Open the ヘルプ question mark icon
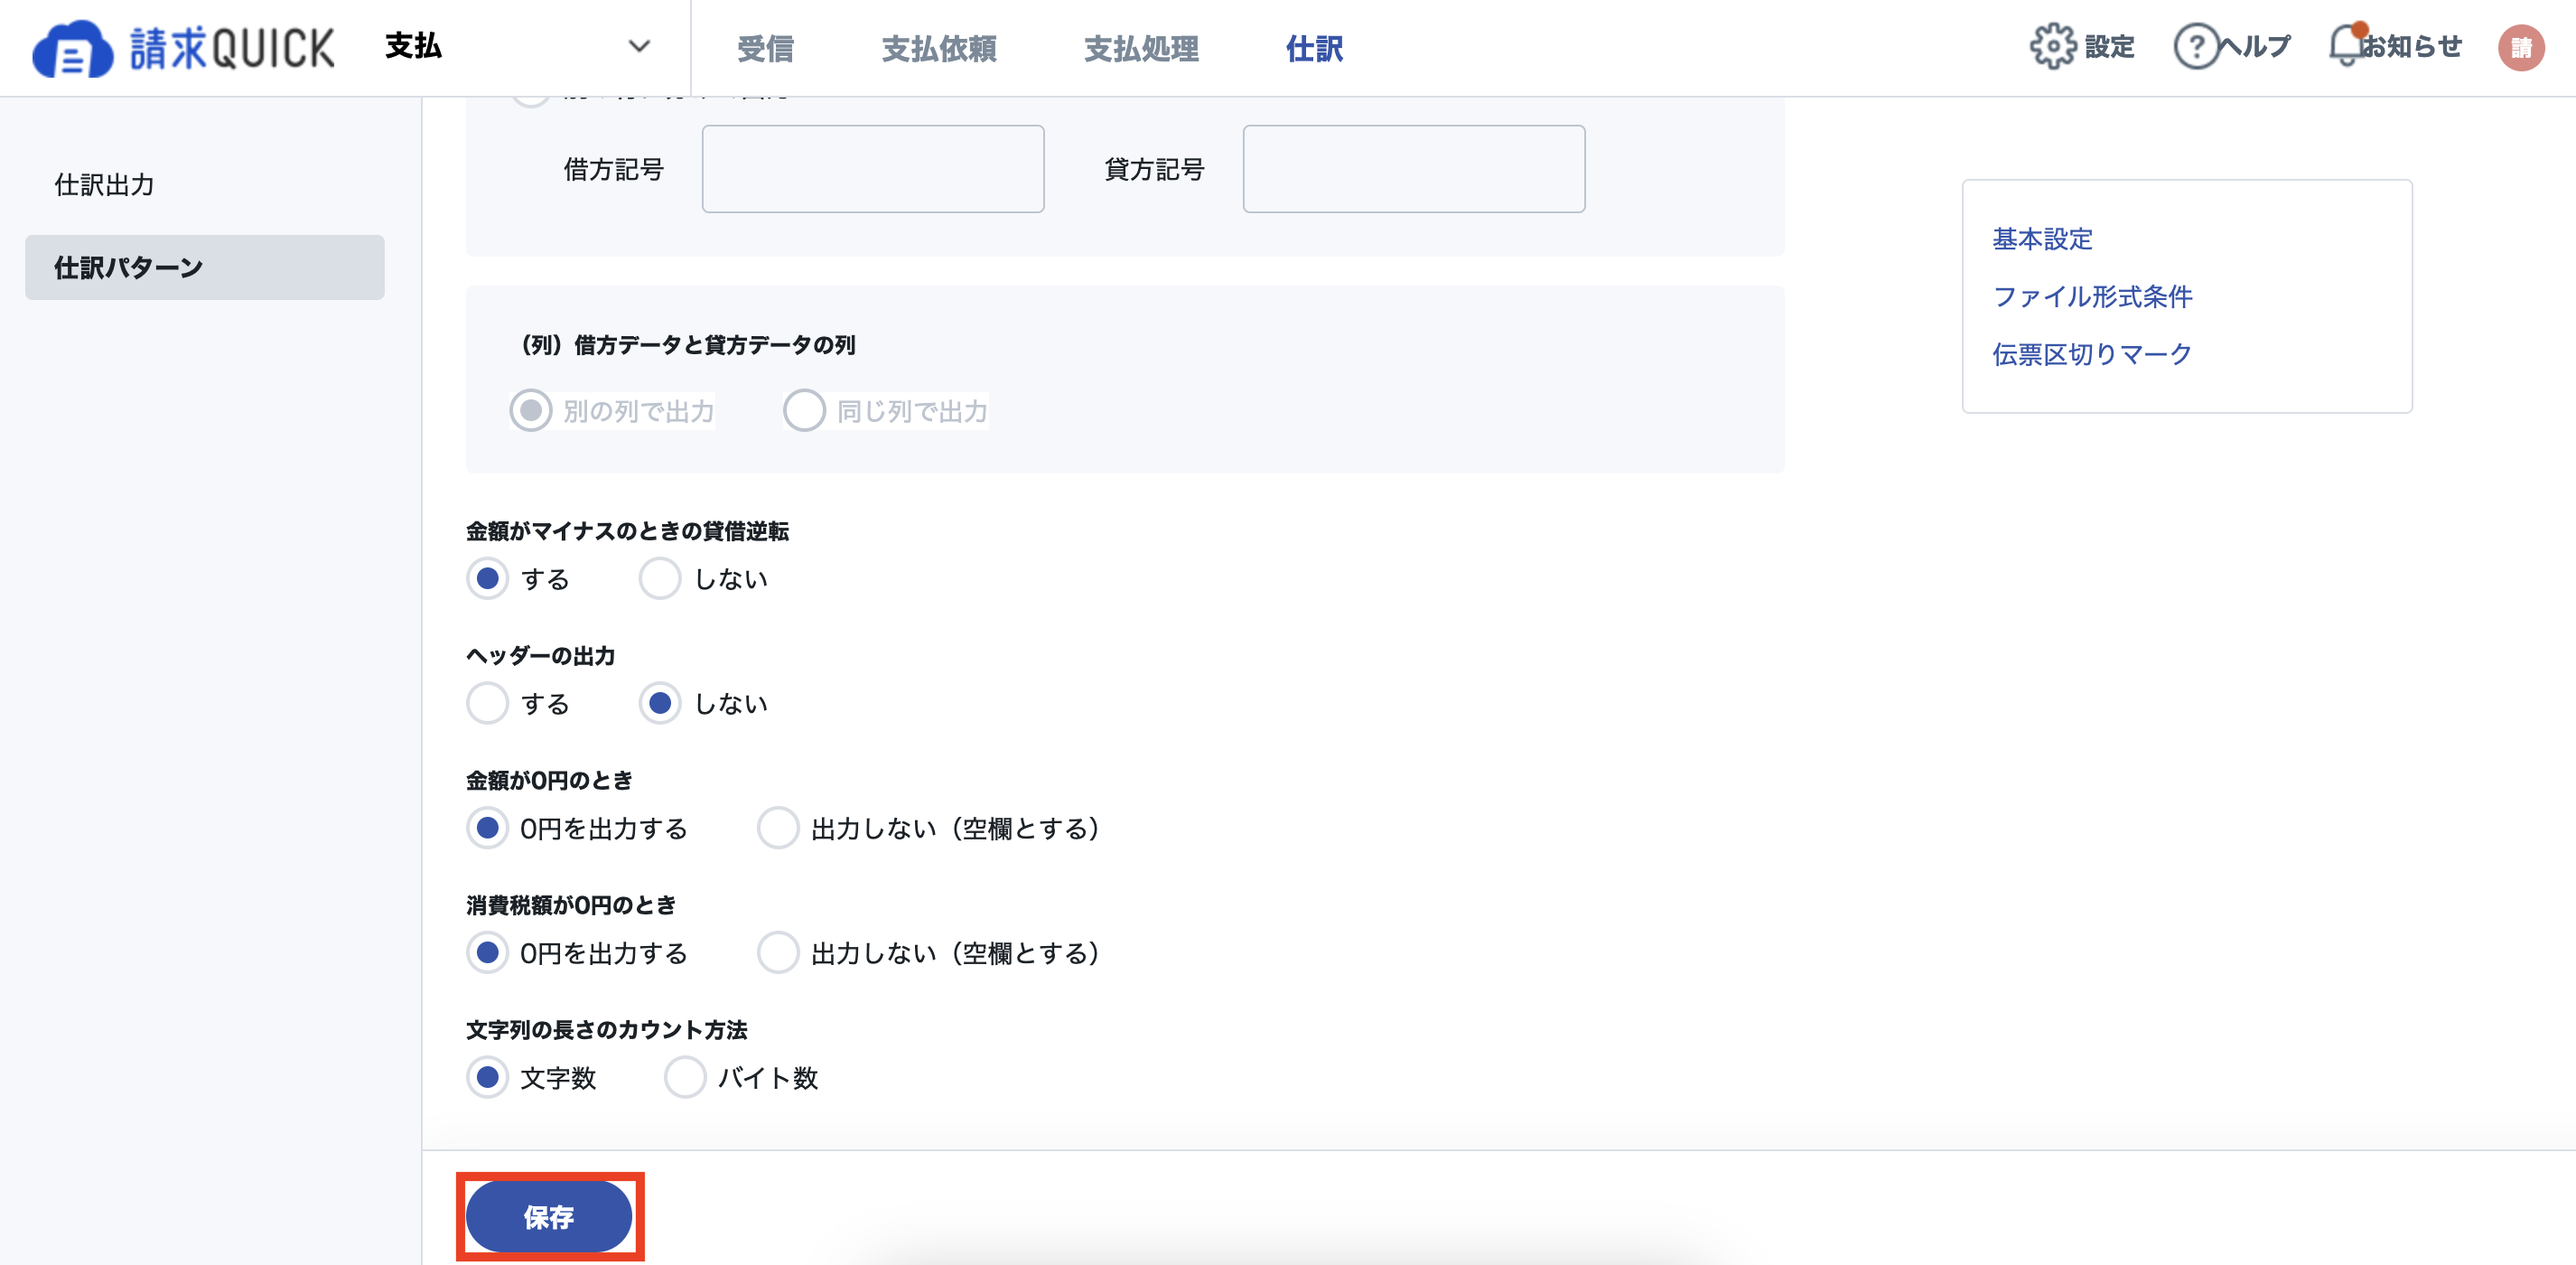 pyautogui.click(x=2196, y=46)
